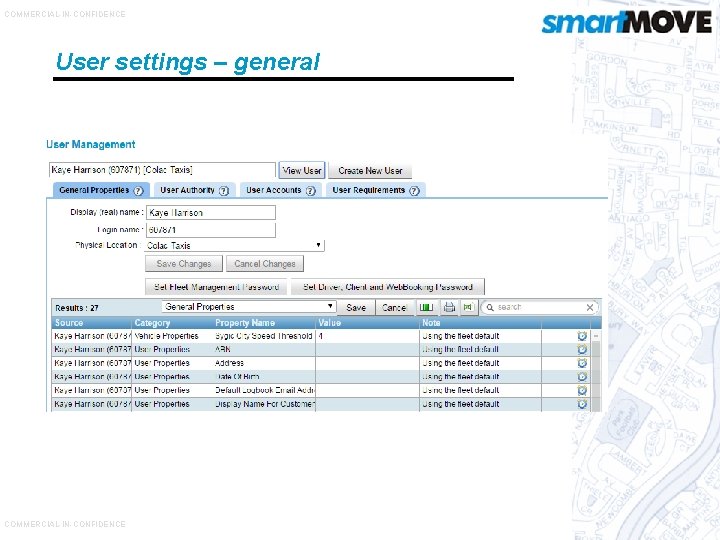720x540 pixels.
Task: Click the green columns icon in results toolbar
Action: 427,307
